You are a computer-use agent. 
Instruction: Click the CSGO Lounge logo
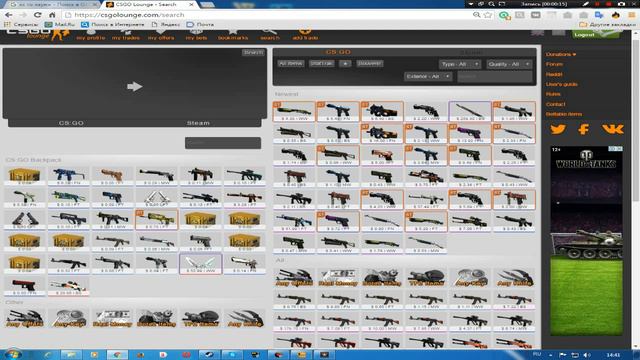click(x=37, y=35)
